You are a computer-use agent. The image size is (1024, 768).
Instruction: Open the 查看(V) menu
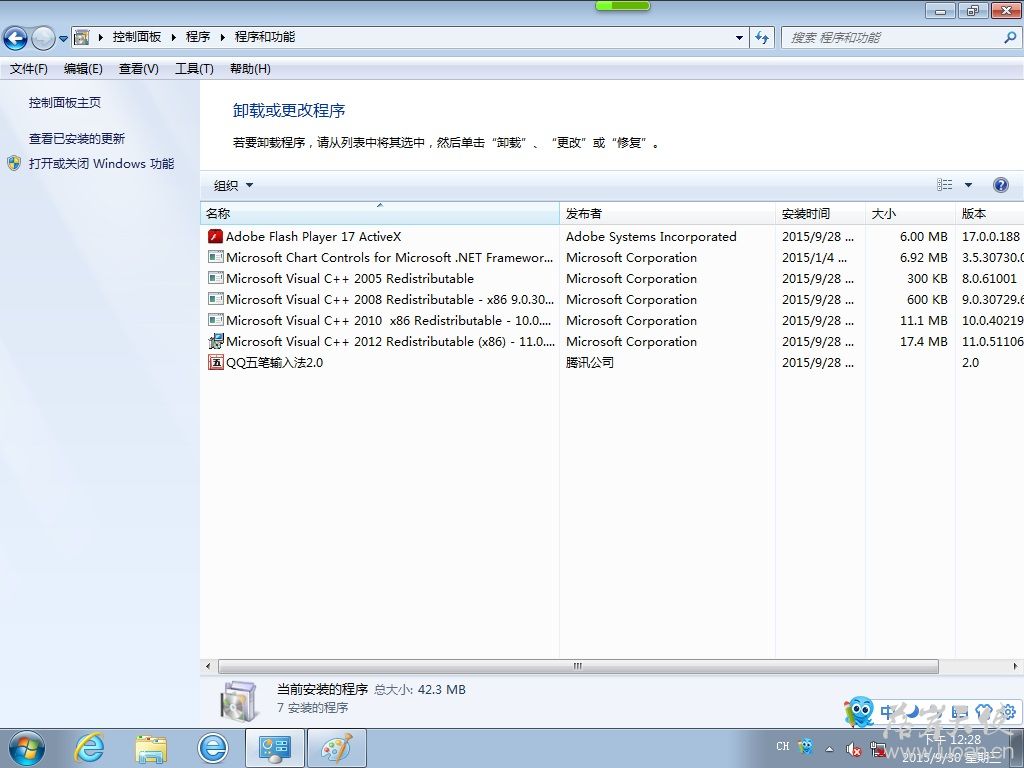coord(138,69)
